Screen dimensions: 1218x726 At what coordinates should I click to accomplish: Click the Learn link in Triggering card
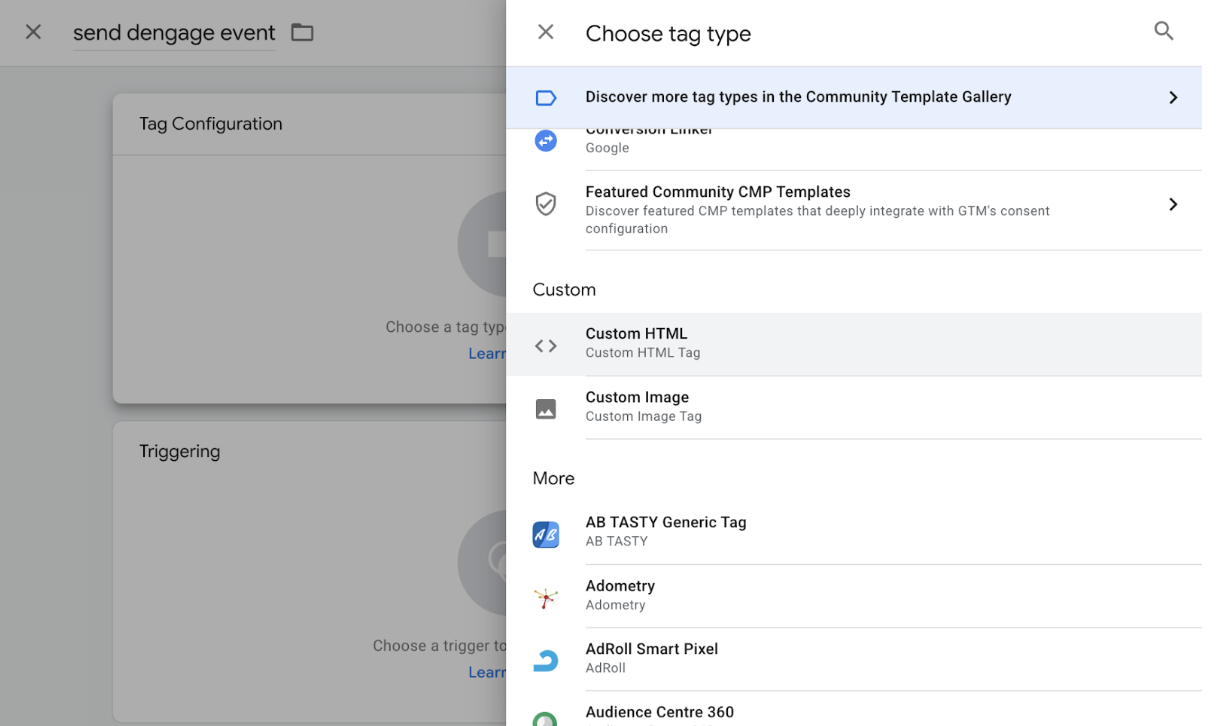487,672
